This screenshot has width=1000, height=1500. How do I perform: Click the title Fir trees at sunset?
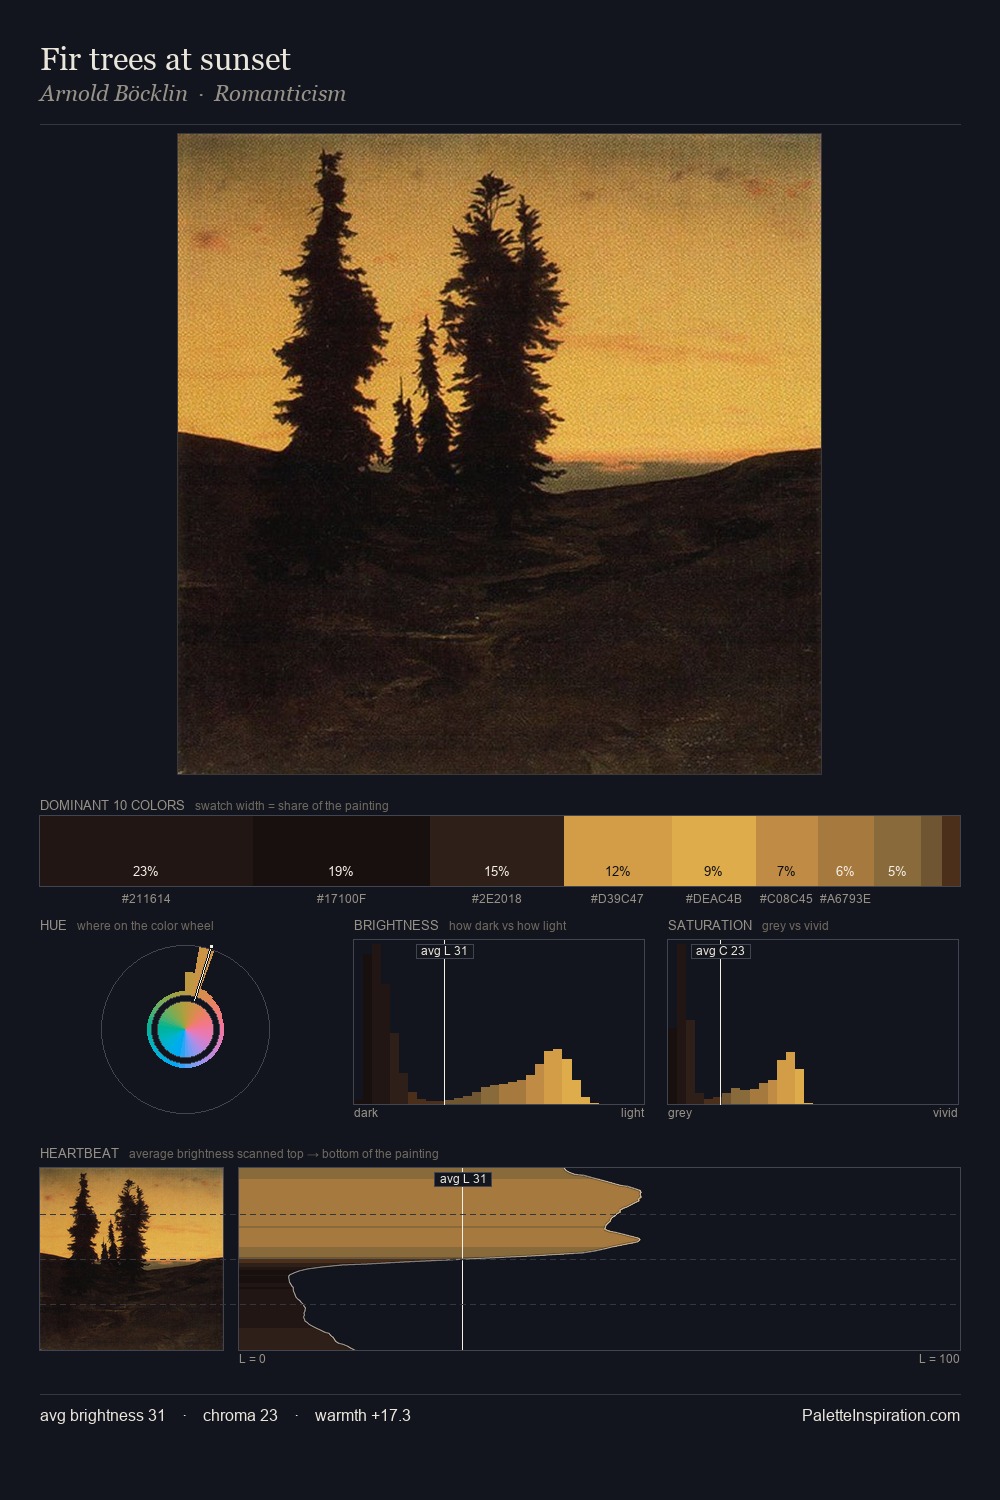[165, 60]
